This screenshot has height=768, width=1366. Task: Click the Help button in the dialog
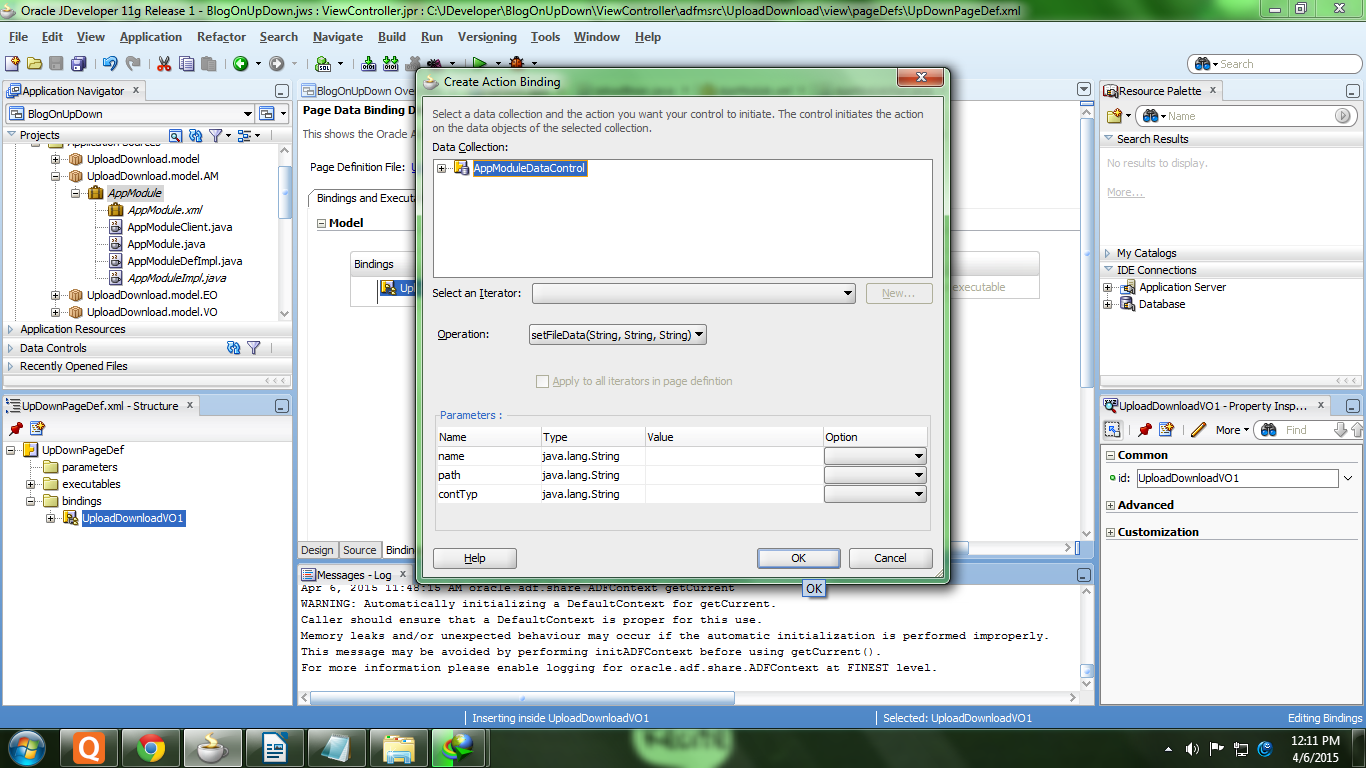pyautogui.click(x=475, y=558)
